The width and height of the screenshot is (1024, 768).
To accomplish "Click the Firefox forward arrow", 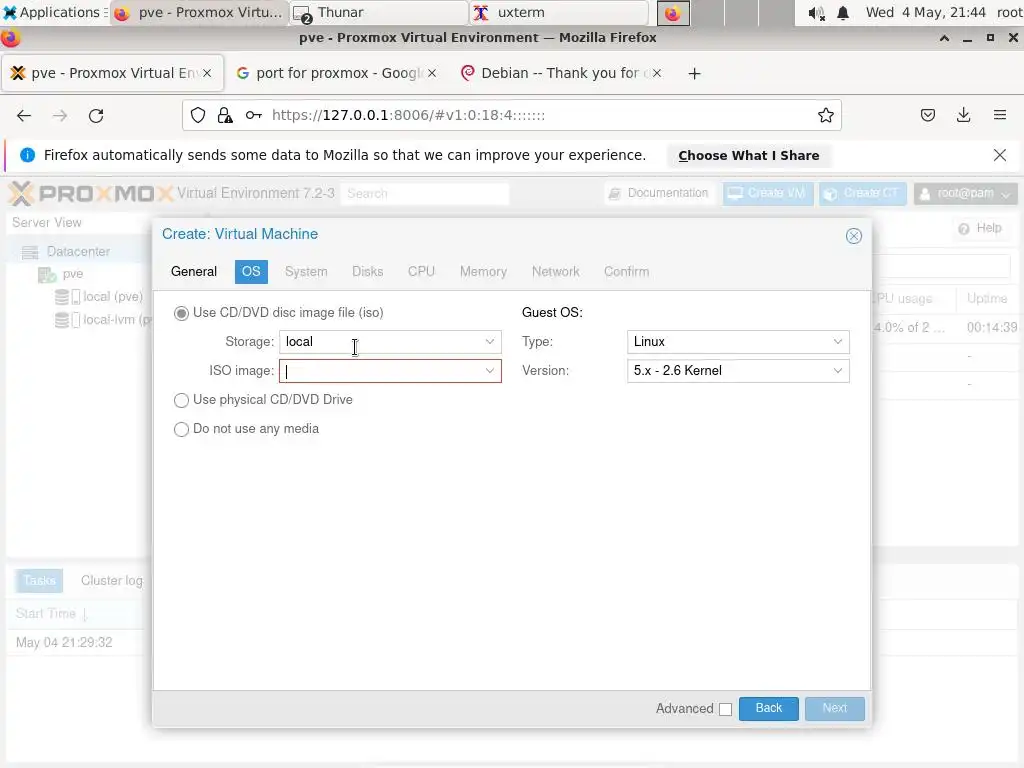I will 60,116.
